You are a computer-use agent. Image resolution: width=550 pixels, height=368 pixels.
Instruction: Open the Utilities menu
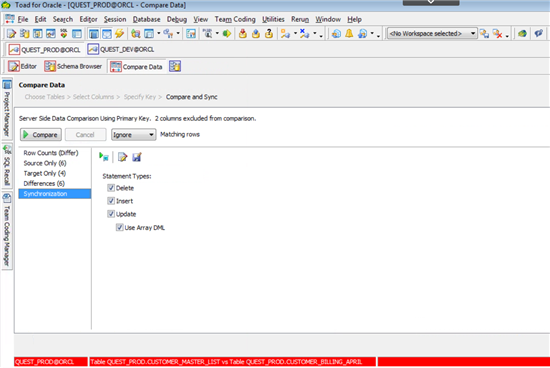click(x=273, y=19)
